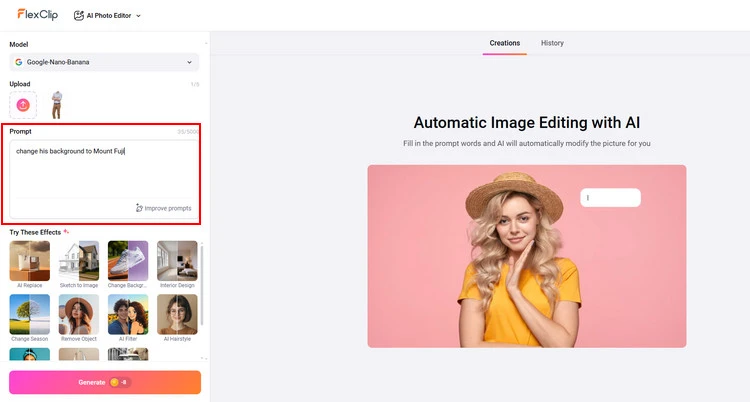Click the FlexClip logo
The height and width of the screenshot is (402, 750).
click(x=36, y=15)
